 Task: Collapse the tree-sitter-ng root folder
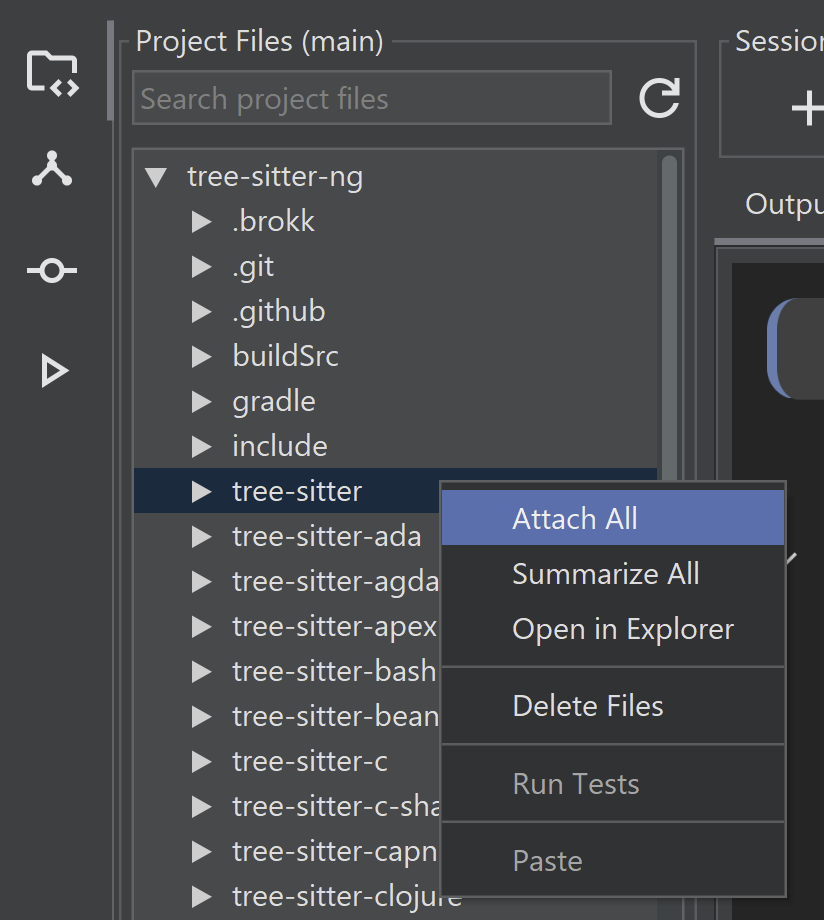coord(155,178)
